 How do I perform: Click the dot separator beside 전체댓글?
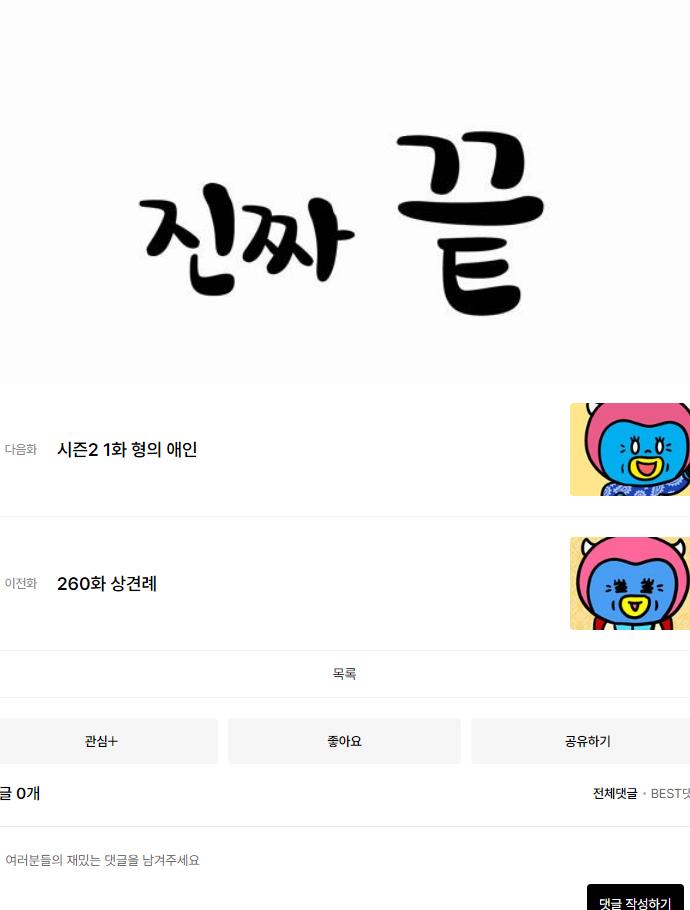(x=644, y=794)
